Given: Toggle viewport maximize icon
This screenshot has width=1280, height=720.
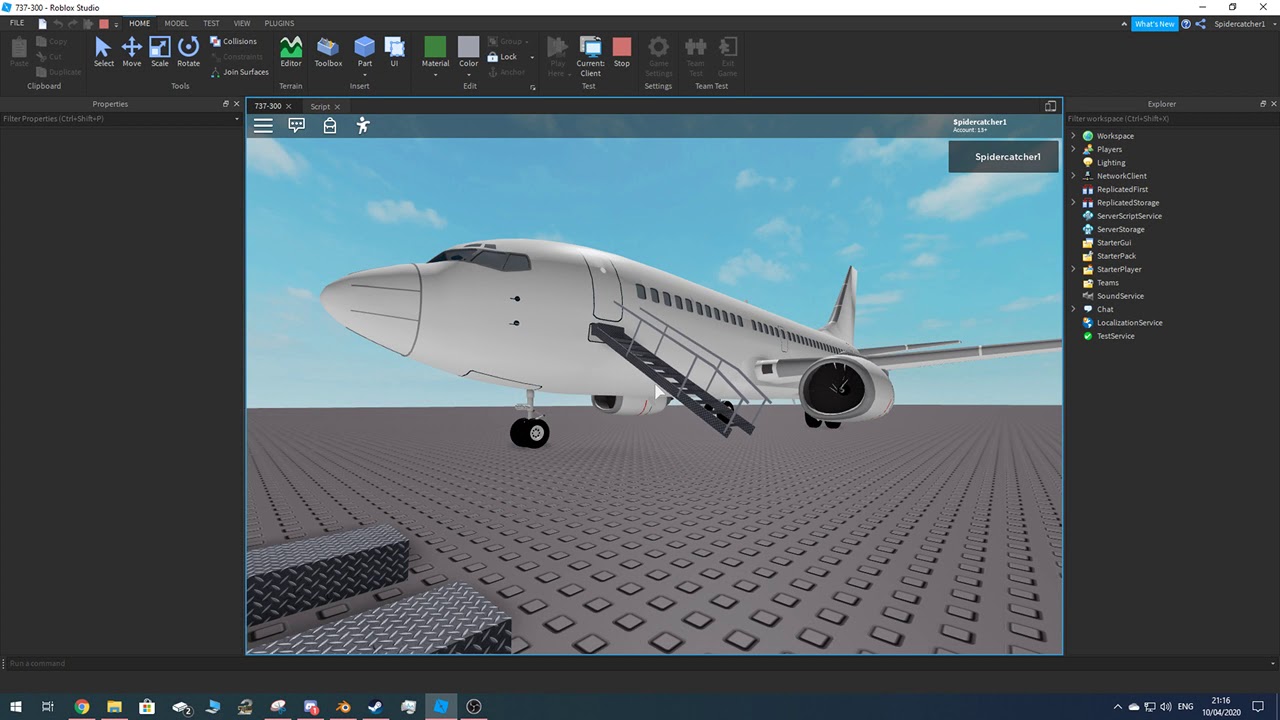Looking at the screenshot, I should [x=1050, y=106].
